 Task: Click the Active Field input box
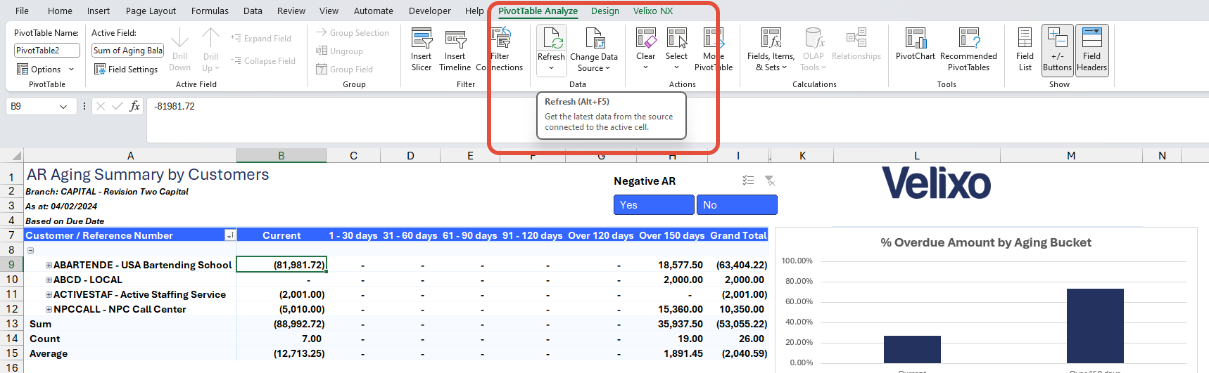coord(127,49)
